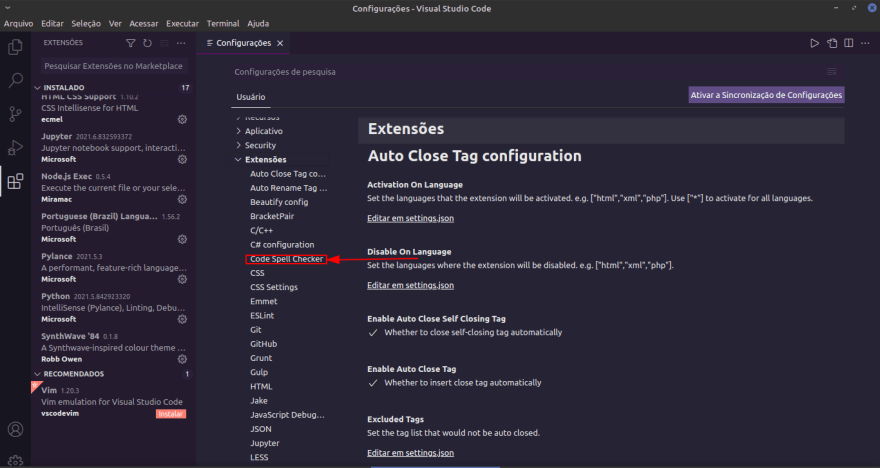Open the Seleção menu
This screenshot has width=880, height=468.
(86, 24)
